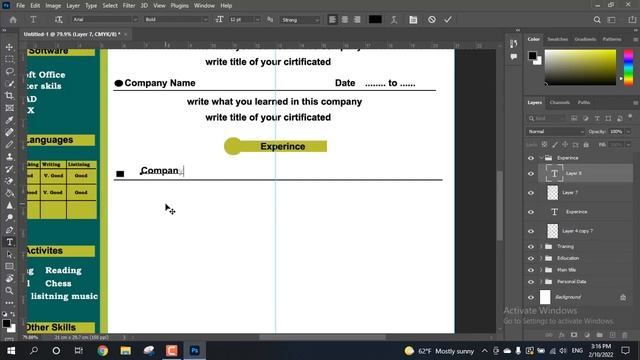Add layer style fx icon
Viewport: 640px width, 360px height.
point(562,335)
